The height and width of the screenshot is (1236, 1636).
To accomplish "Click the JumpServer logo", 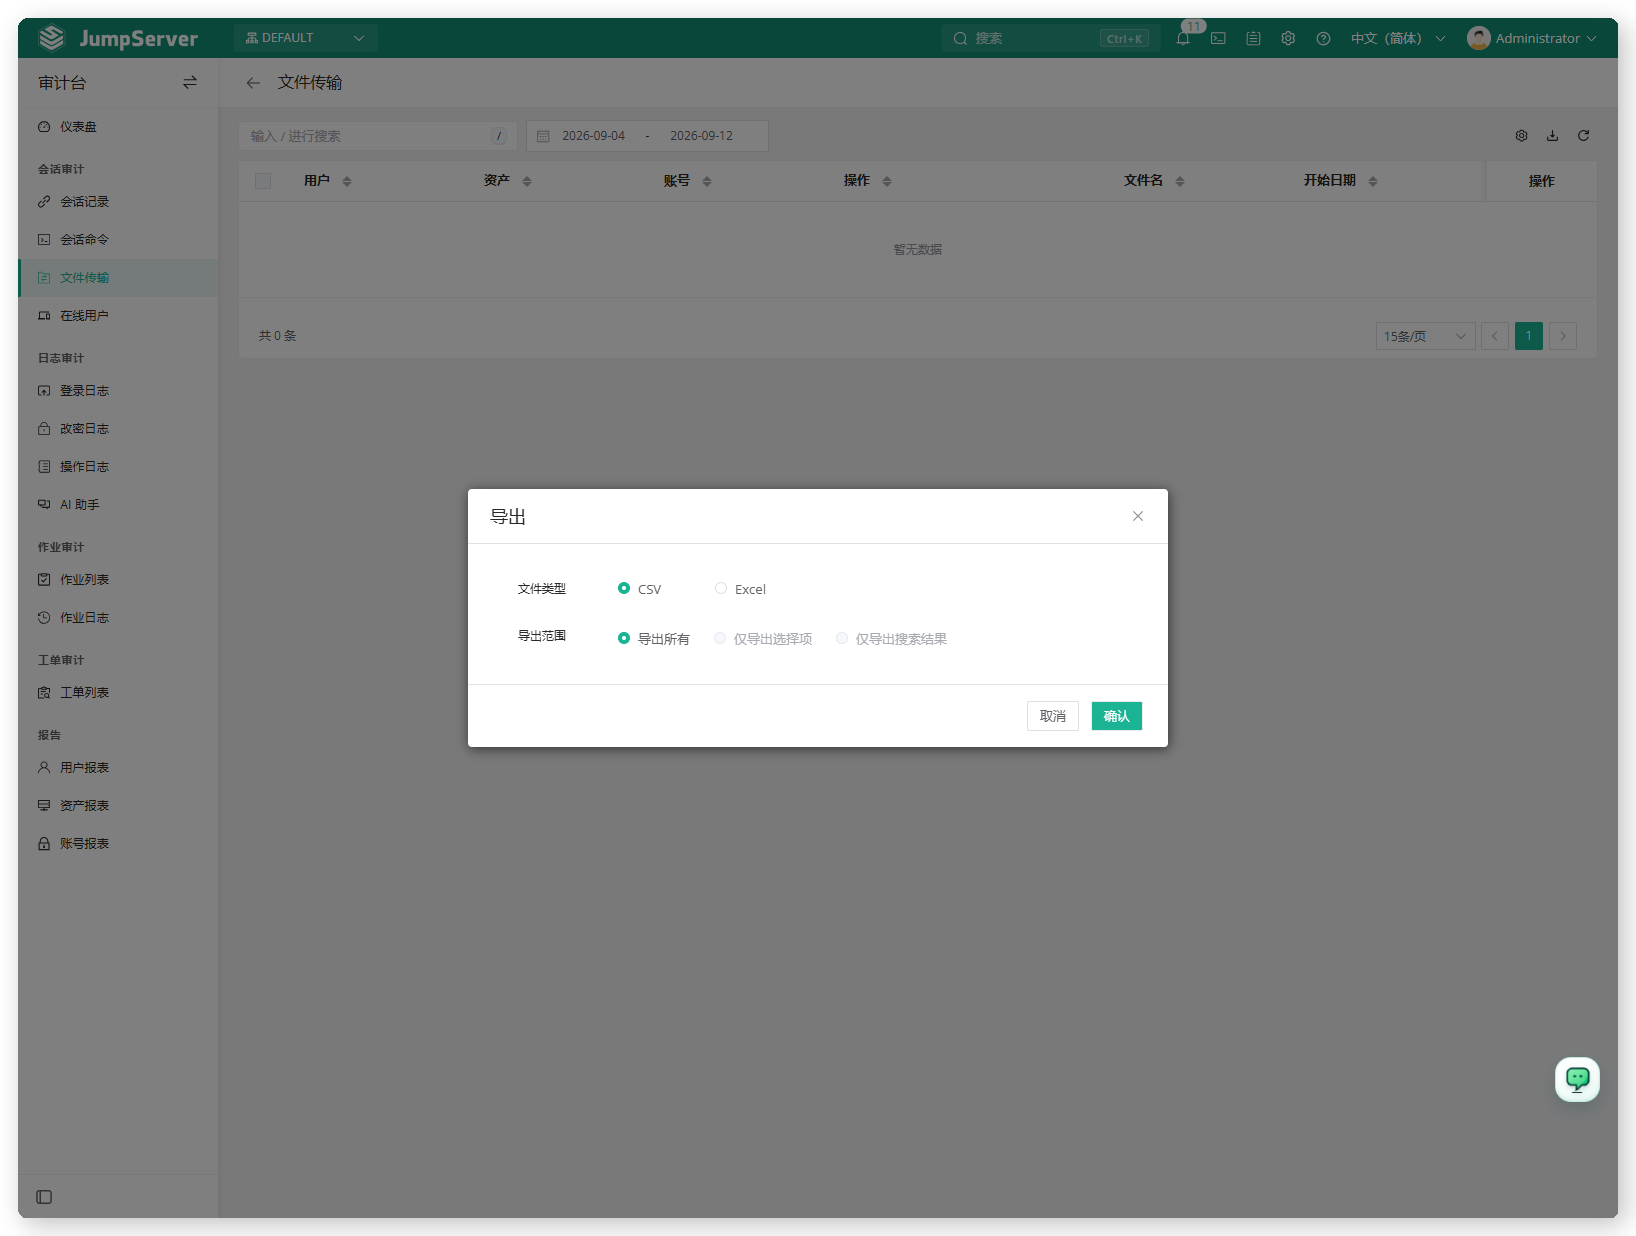I will click(118, 38).
